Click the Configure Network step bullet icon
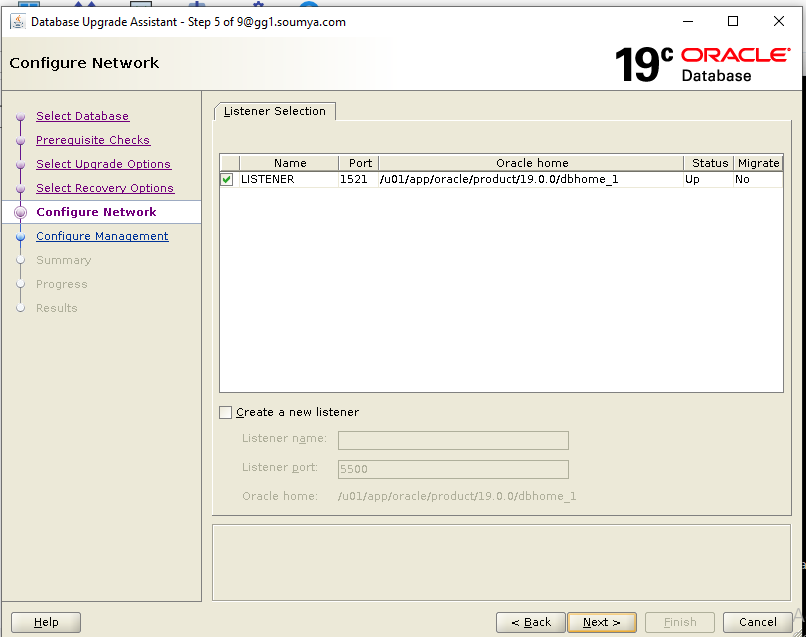The image size is (806, 637). click(21, 212)
